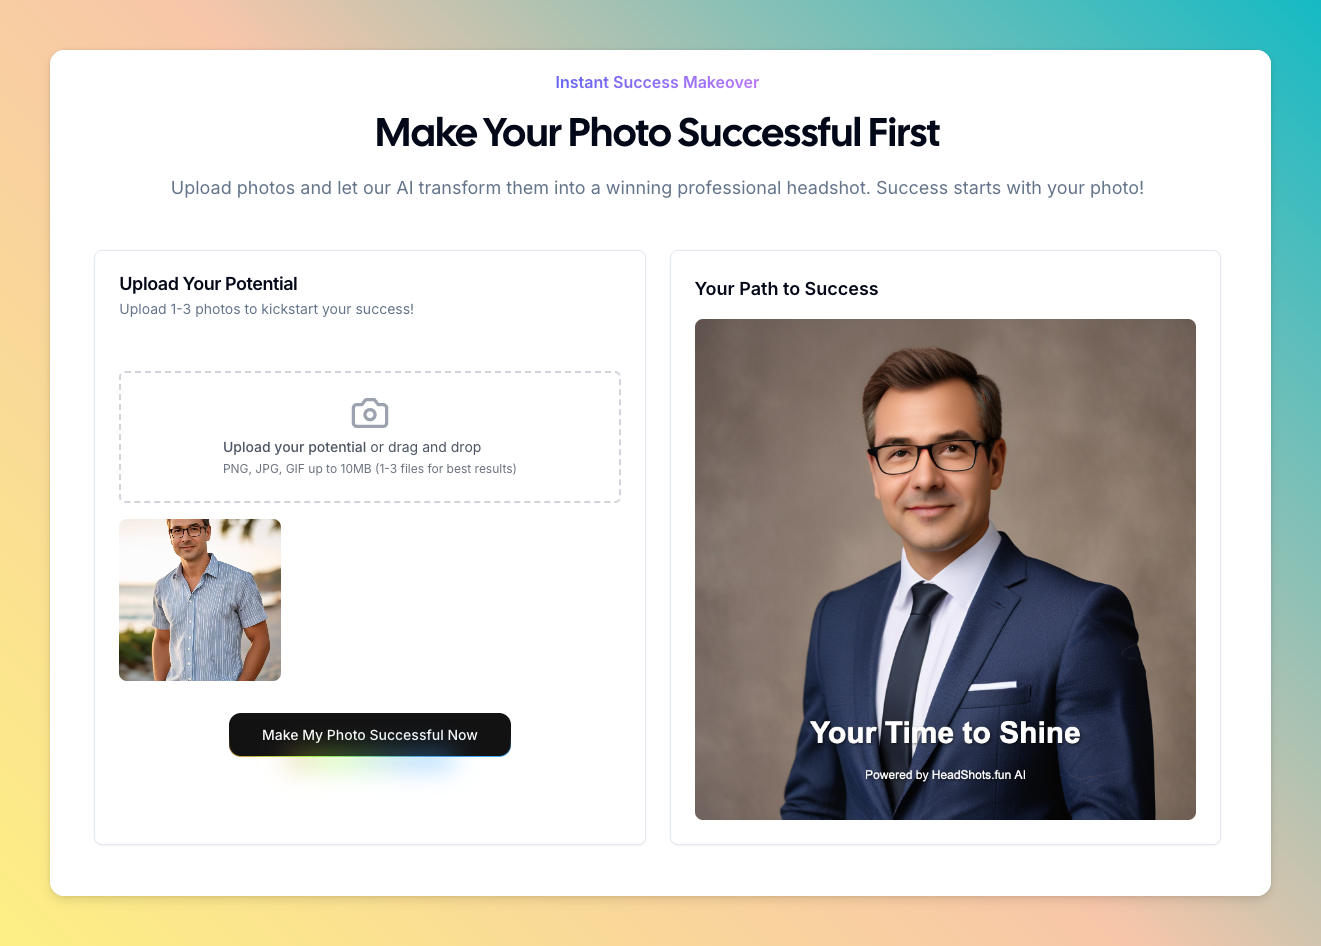Click 'Powered by HeadShots.fun AI' caption

(x=945, y=775)
